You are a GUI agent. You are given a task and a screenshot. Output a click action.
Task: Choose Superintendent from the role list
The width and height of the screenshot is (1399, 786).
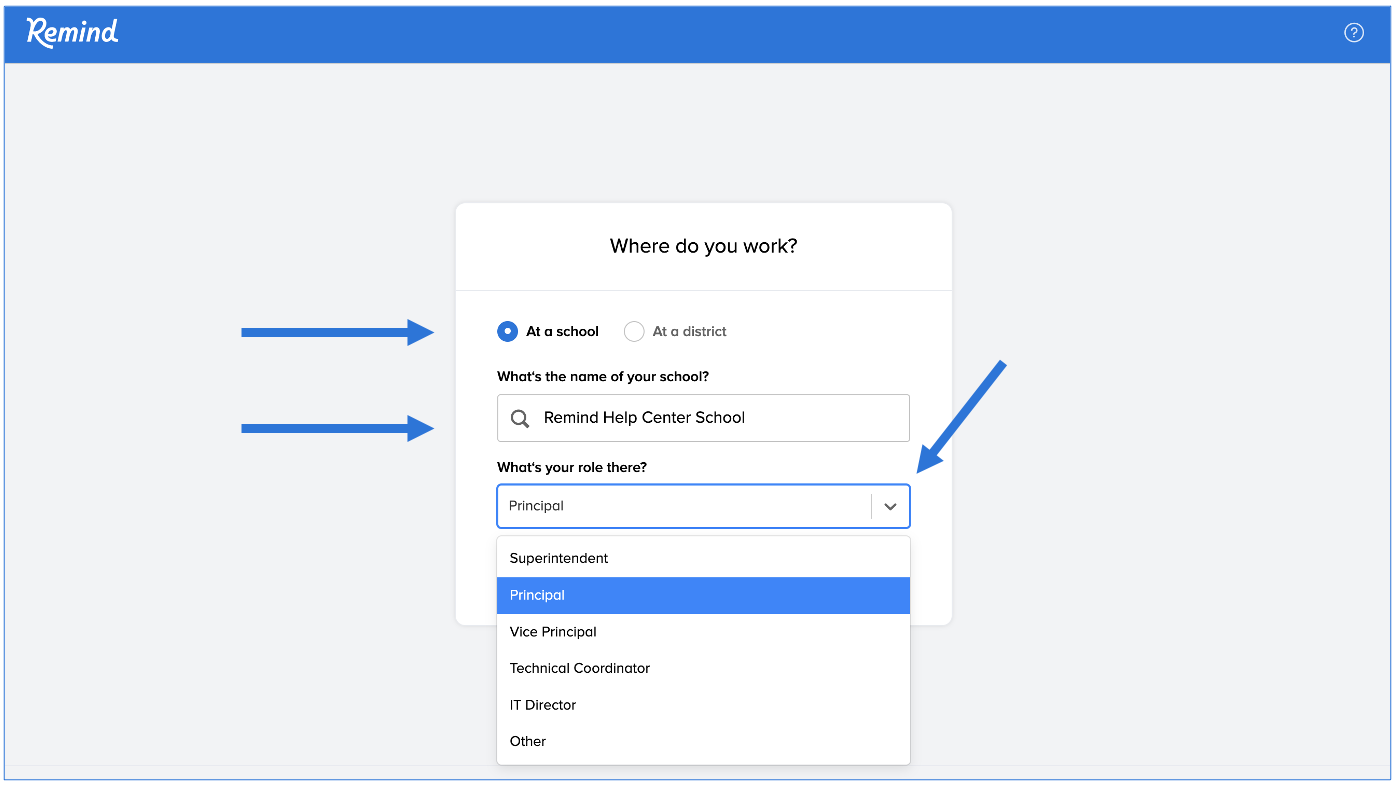pos(559,558)
